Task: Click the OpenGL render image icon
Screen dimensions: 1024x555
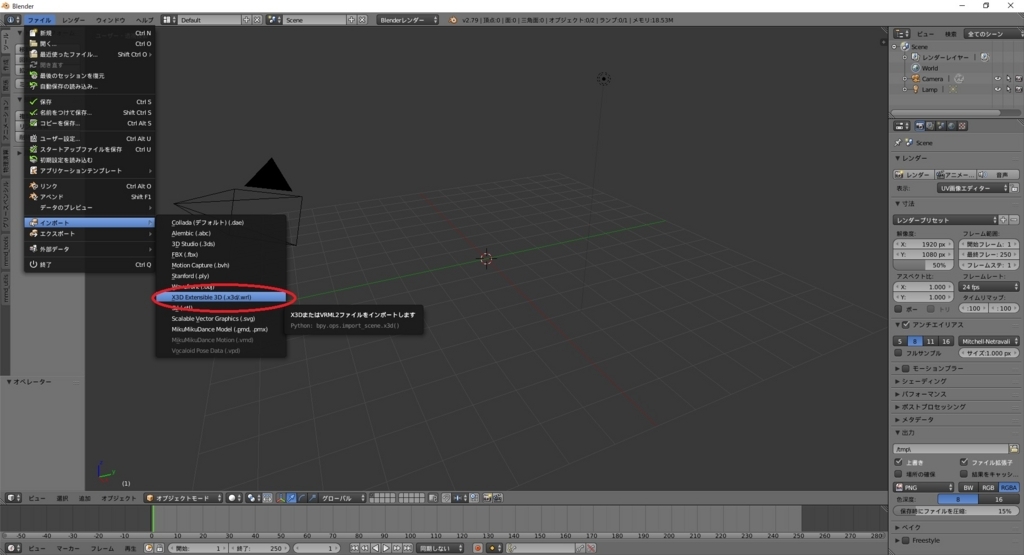Action: [487, 498]
